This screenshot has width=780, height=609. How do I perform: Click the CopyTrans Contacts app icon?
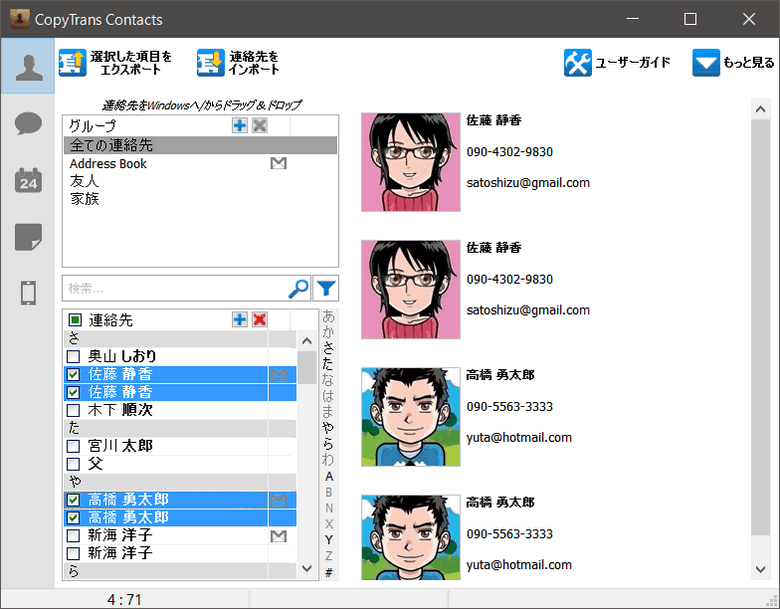point(20,19)
